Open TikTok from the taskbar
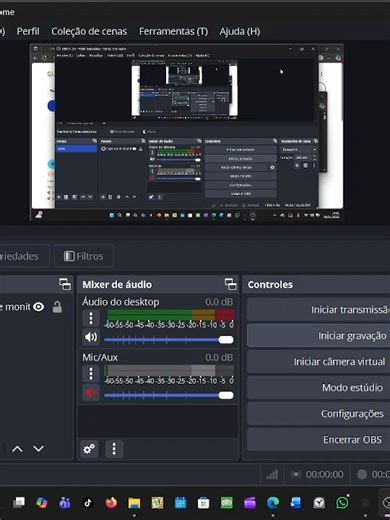Viewport: 390px width, 520px height. (88, 503)
